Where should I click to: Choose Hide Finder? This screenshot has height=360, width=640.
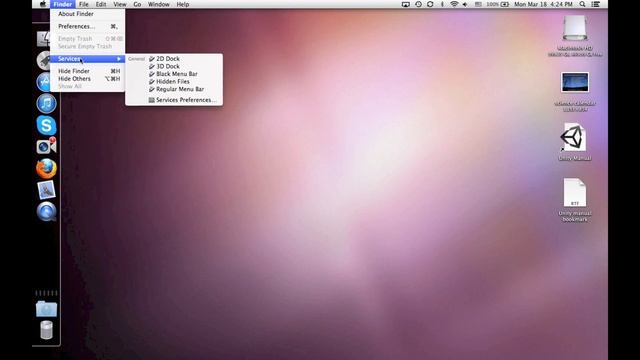87,71
